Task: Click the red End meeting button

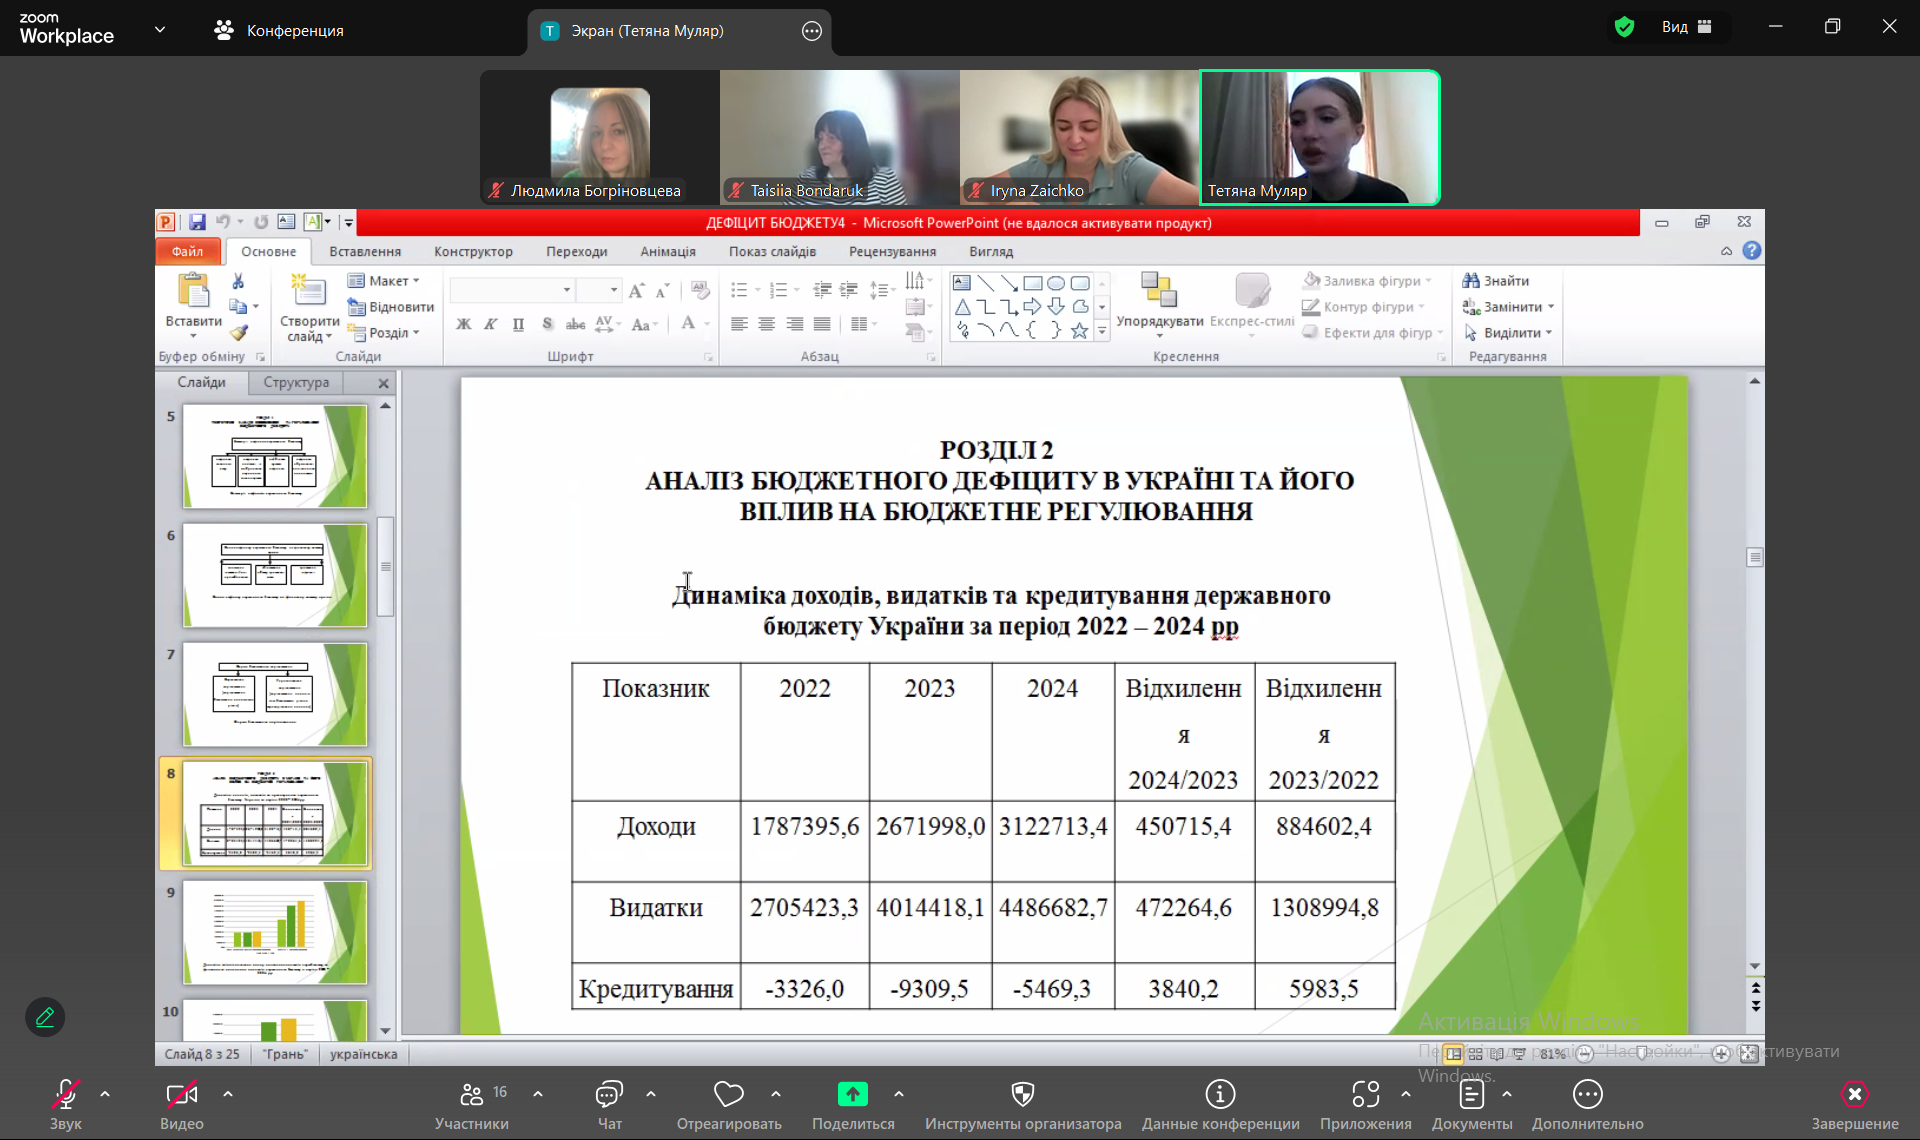Action: point(1854,1095)
